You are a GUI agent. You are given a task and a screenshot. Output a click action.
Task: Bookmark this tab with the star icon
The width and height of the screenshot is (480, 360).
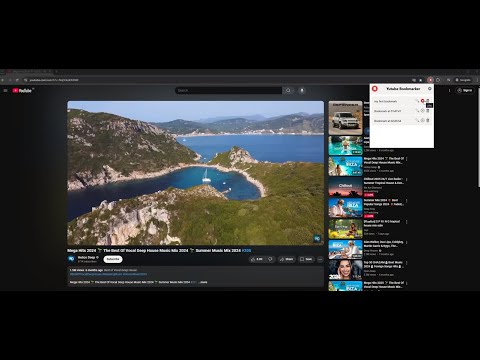point(421,80)
